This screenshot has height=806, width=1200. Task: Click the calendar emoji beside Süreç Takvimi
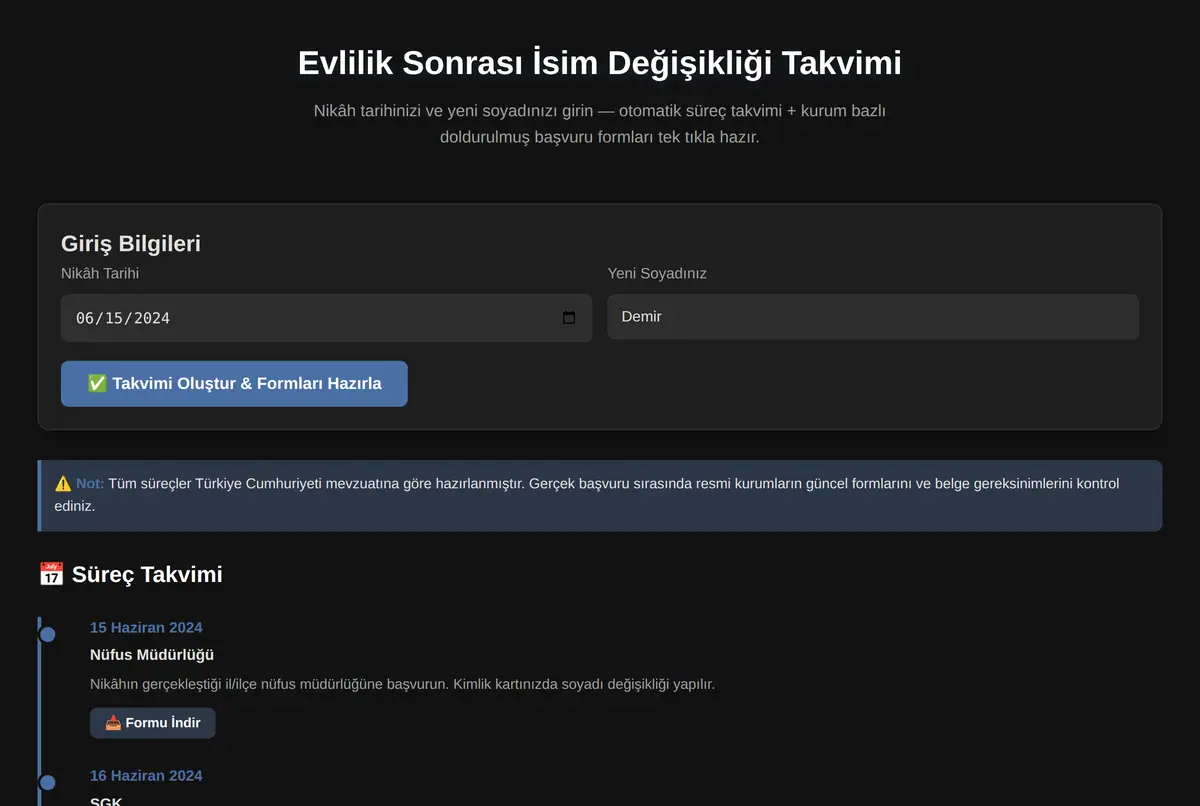(51, 575)
